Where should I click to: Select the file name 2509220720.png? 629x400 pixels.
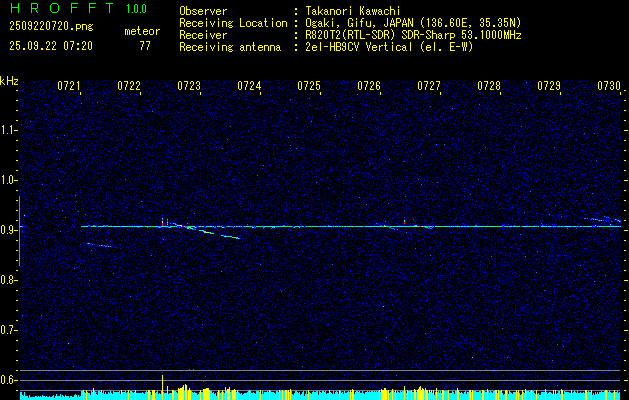click(51, 27)
